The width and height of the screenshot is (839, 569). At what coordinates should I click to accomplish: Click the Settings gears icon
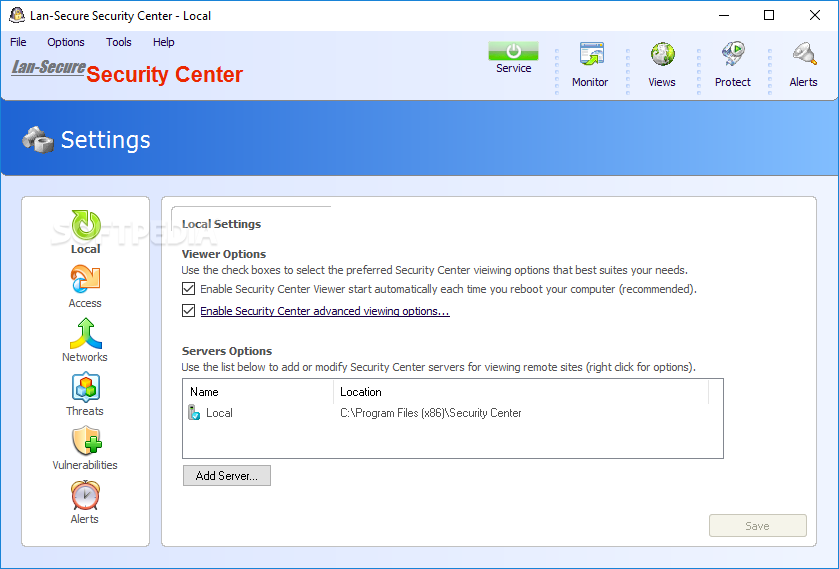pos(37,139)
